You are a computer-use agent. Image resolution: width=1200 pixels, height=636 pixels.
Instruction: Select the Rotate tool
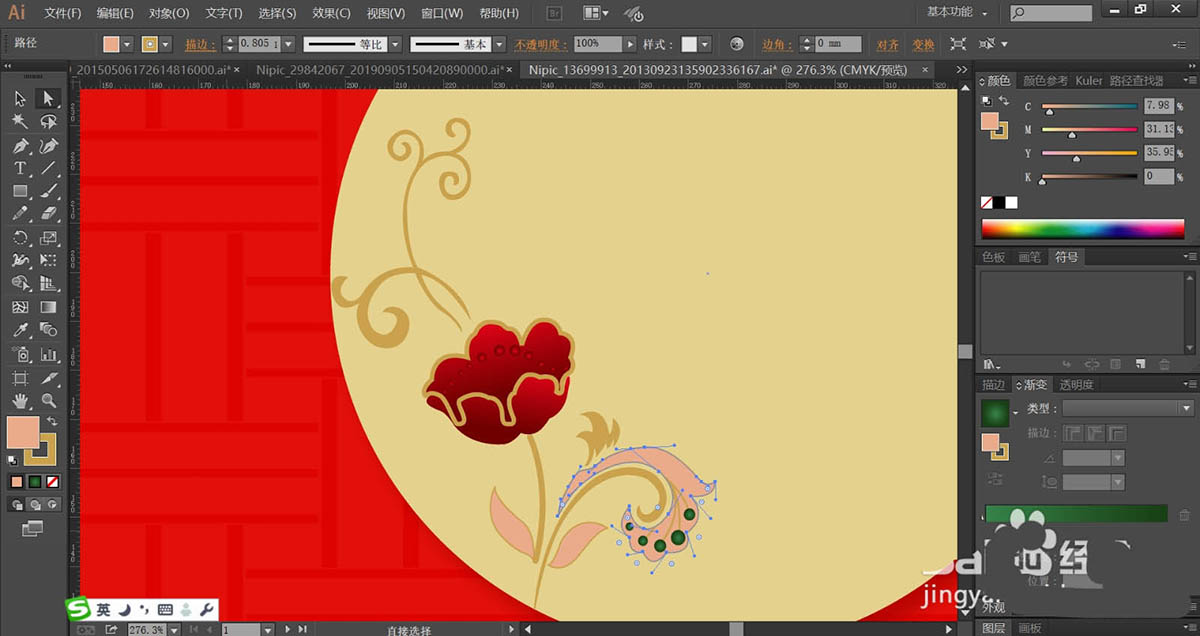coord(20,238)
